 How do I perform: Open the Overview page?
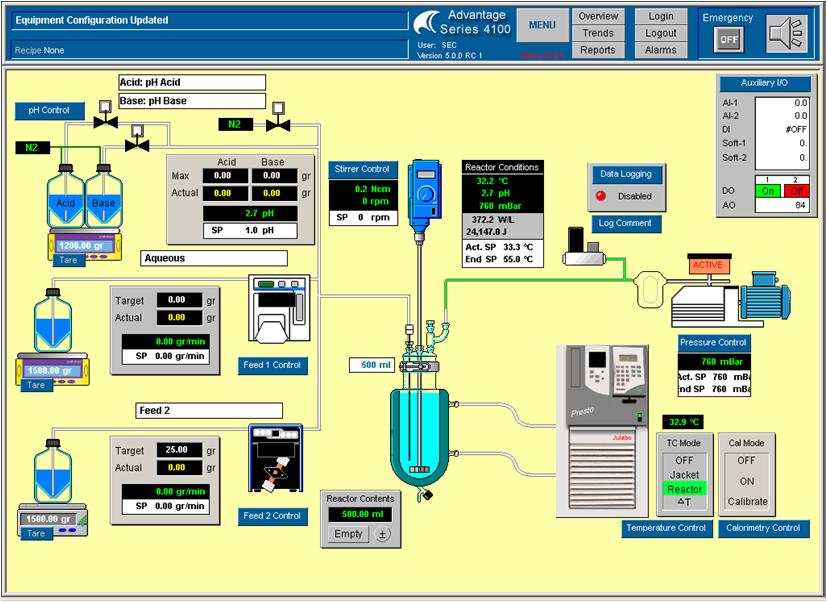click(x=598, y=16)
